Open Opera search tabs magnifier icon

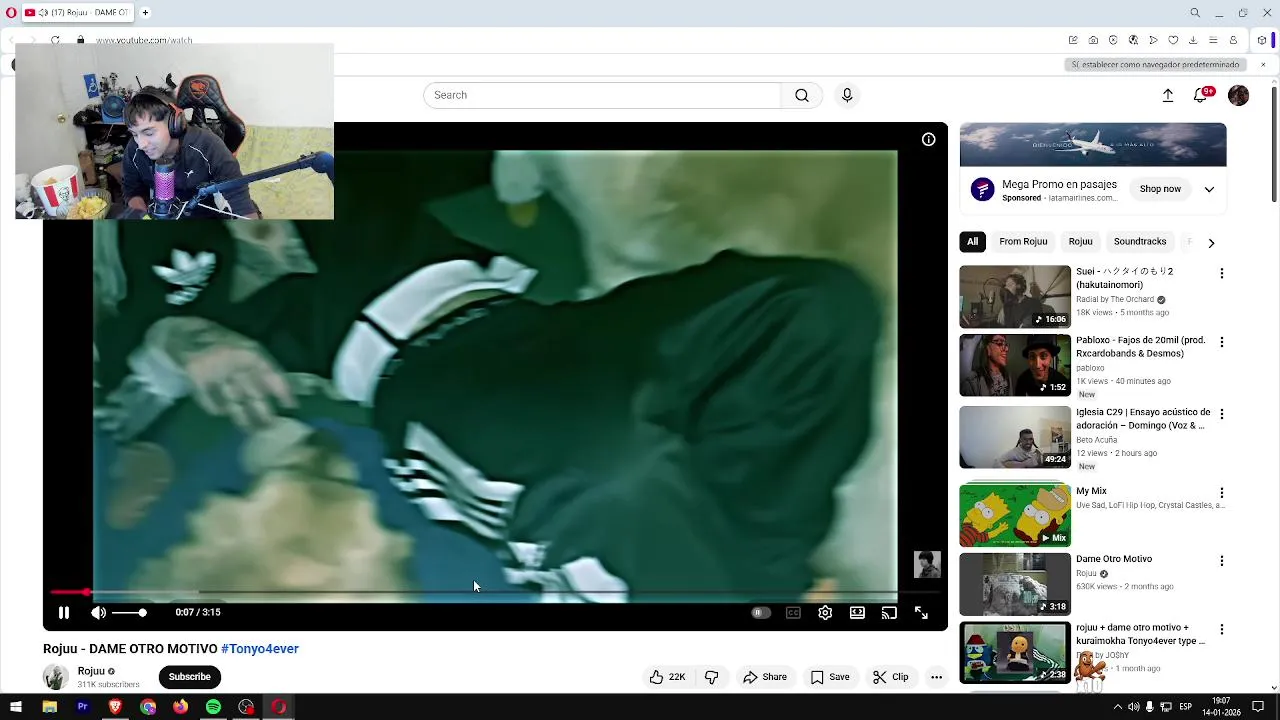pos(1195,13)
